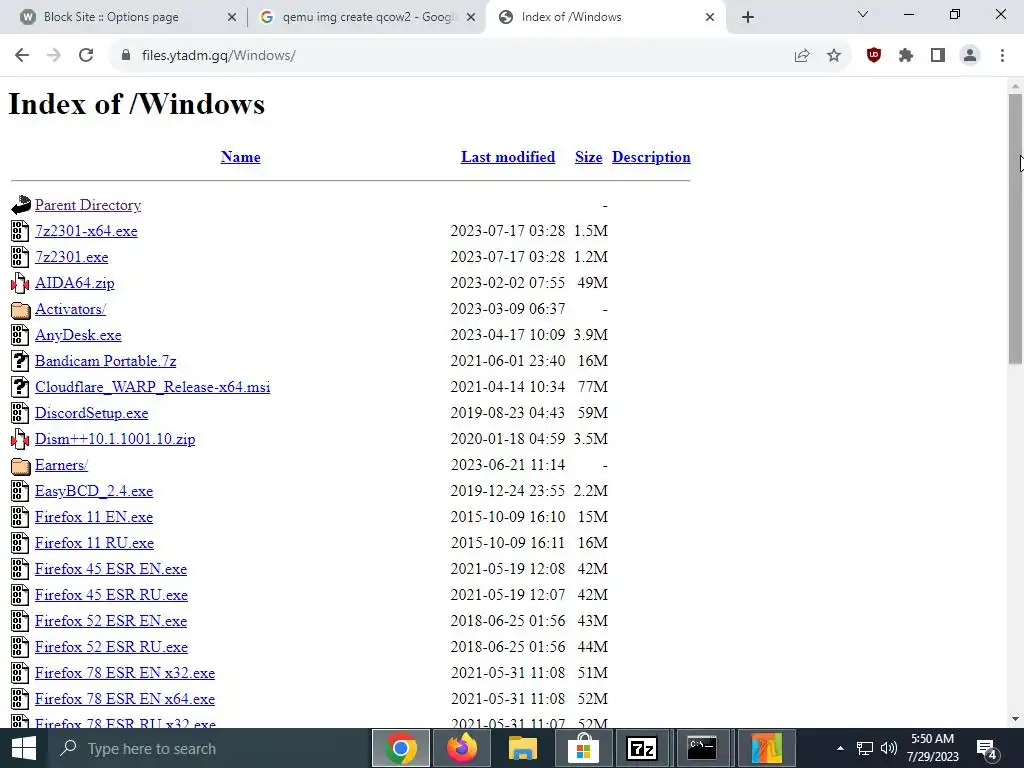Download Dism++10.1.1001.10.zip
Image resolution: width=1024 pixels, height=768 pixels.
115,439
